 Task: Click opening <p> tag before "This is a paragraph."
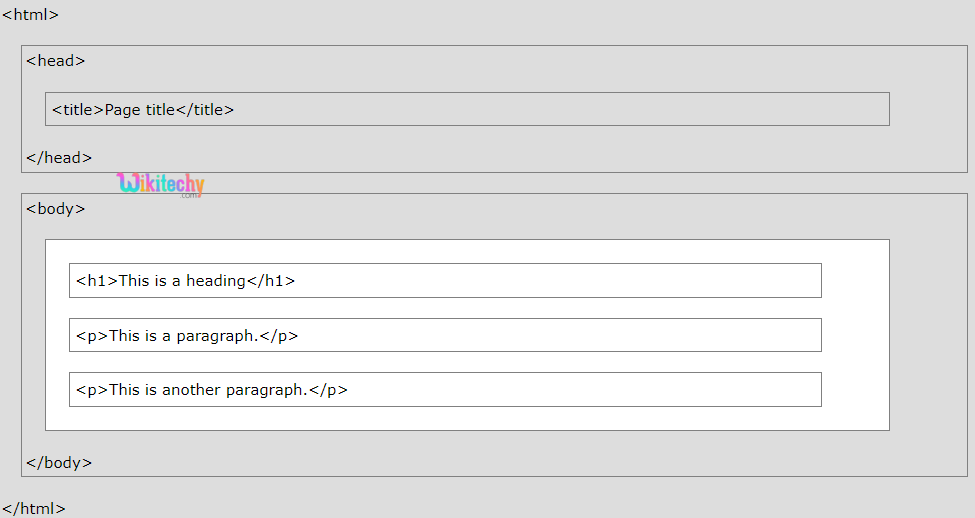92,336
